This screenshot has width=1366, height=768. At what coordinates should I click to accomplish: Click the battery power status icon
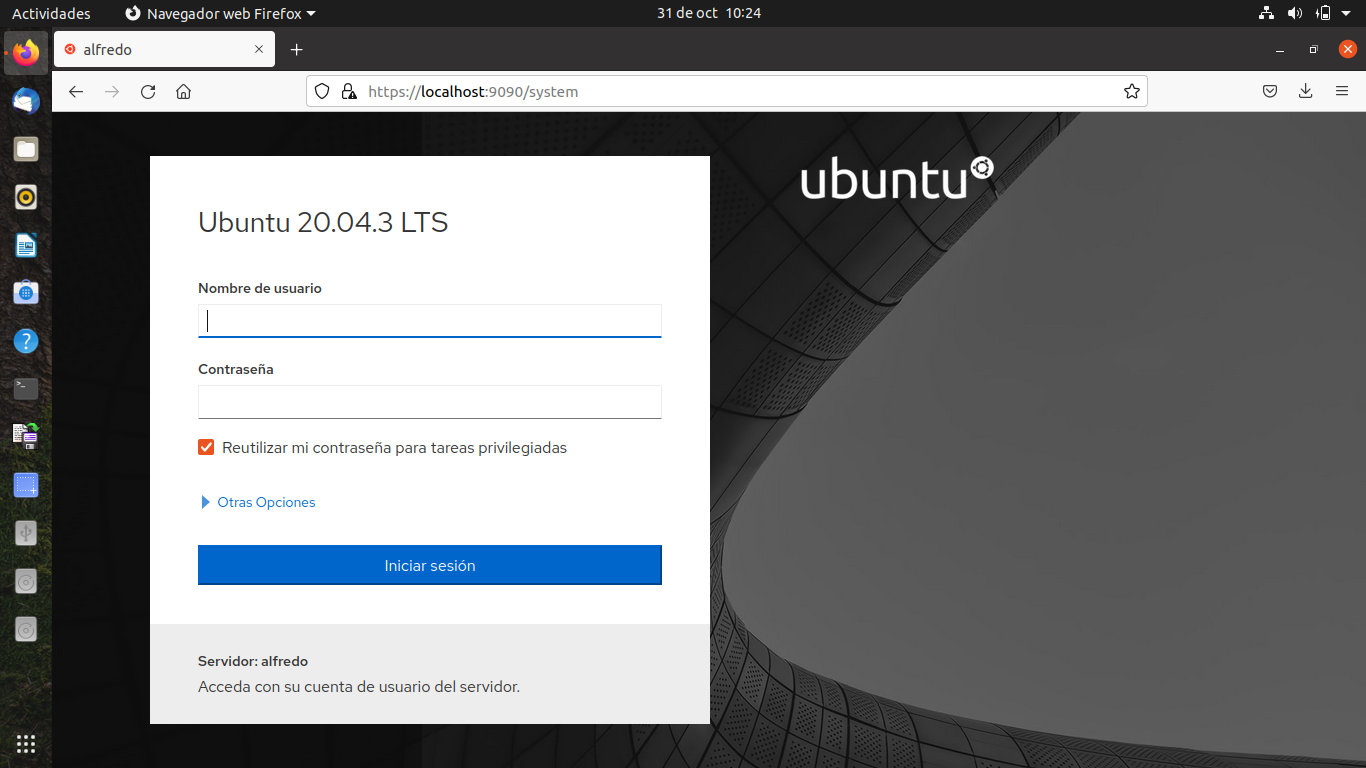point(1323,13)
